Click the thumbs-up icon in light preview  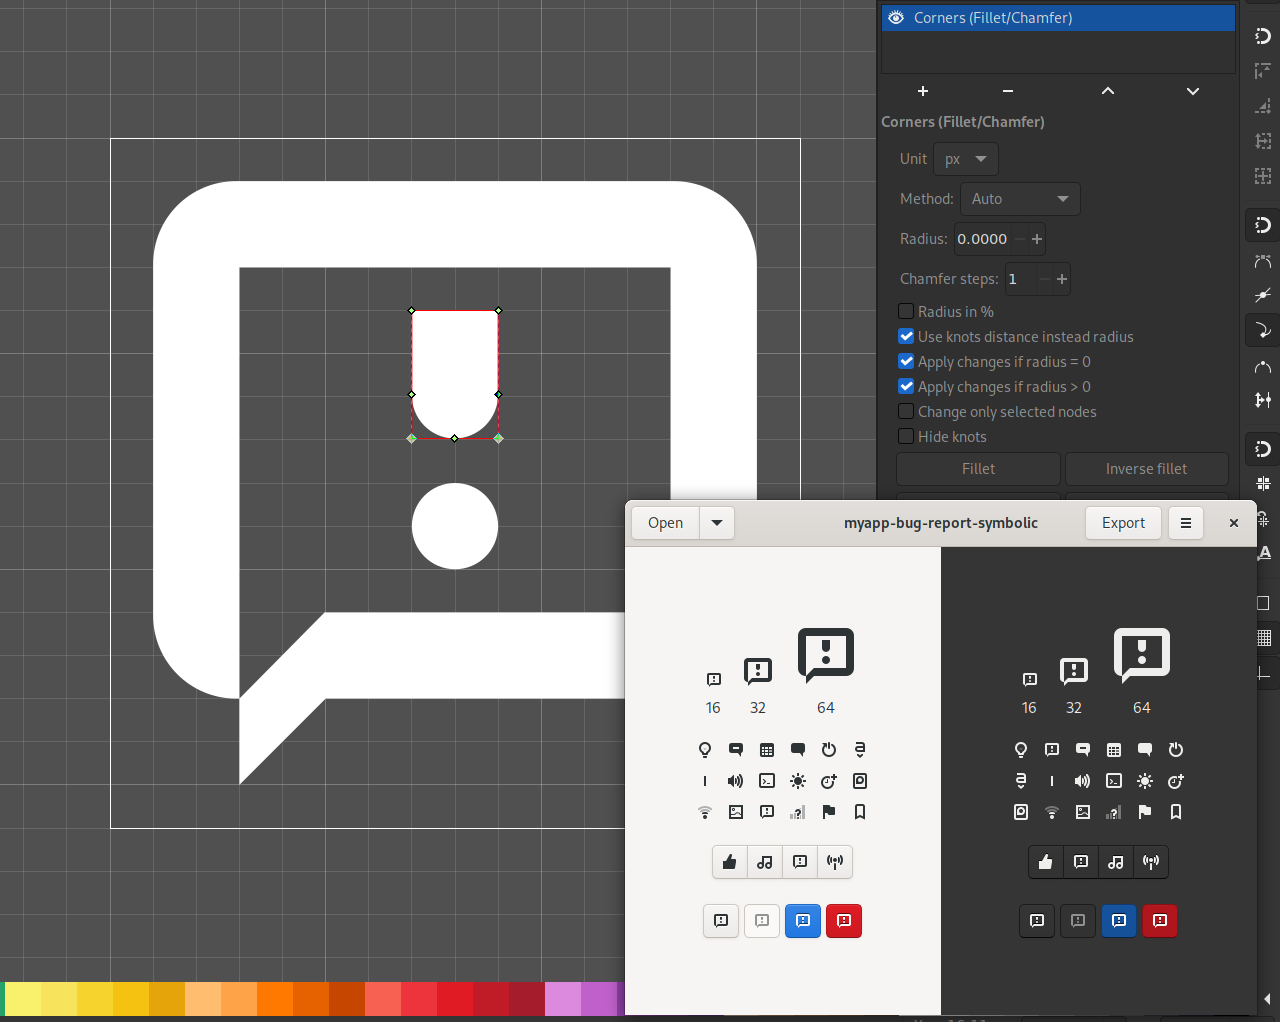(730, 862)
